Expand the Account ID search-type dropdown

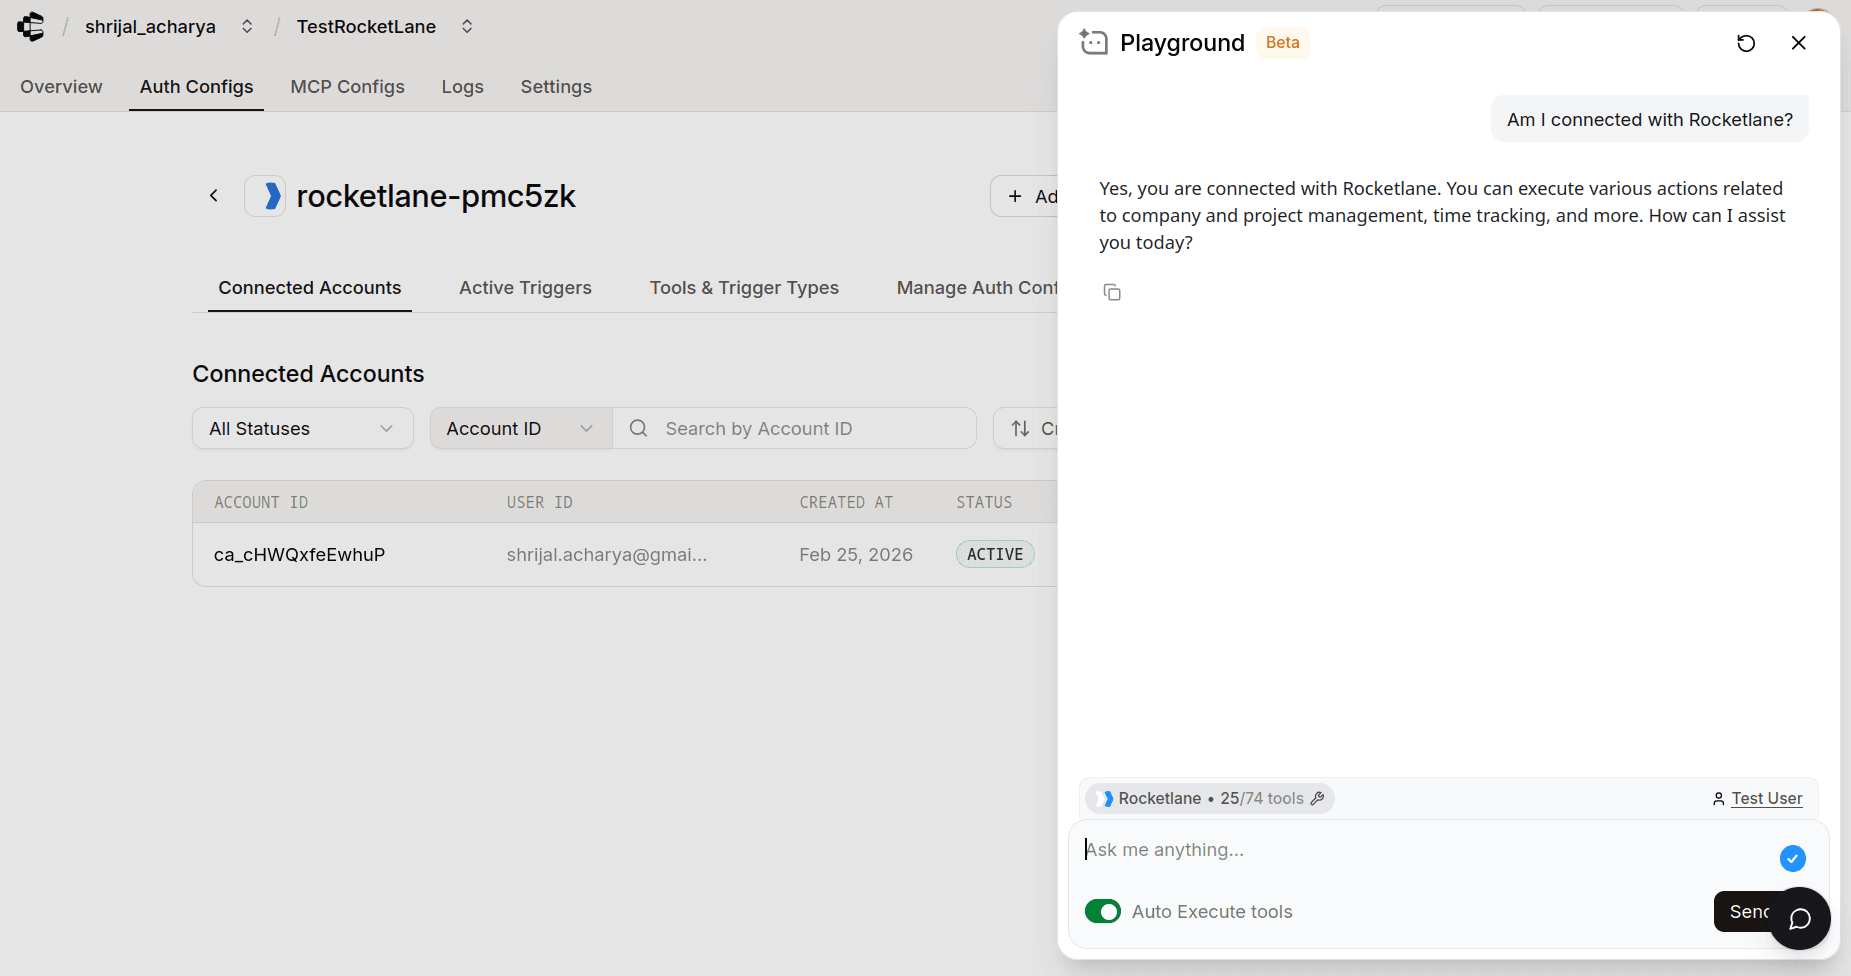521,428
